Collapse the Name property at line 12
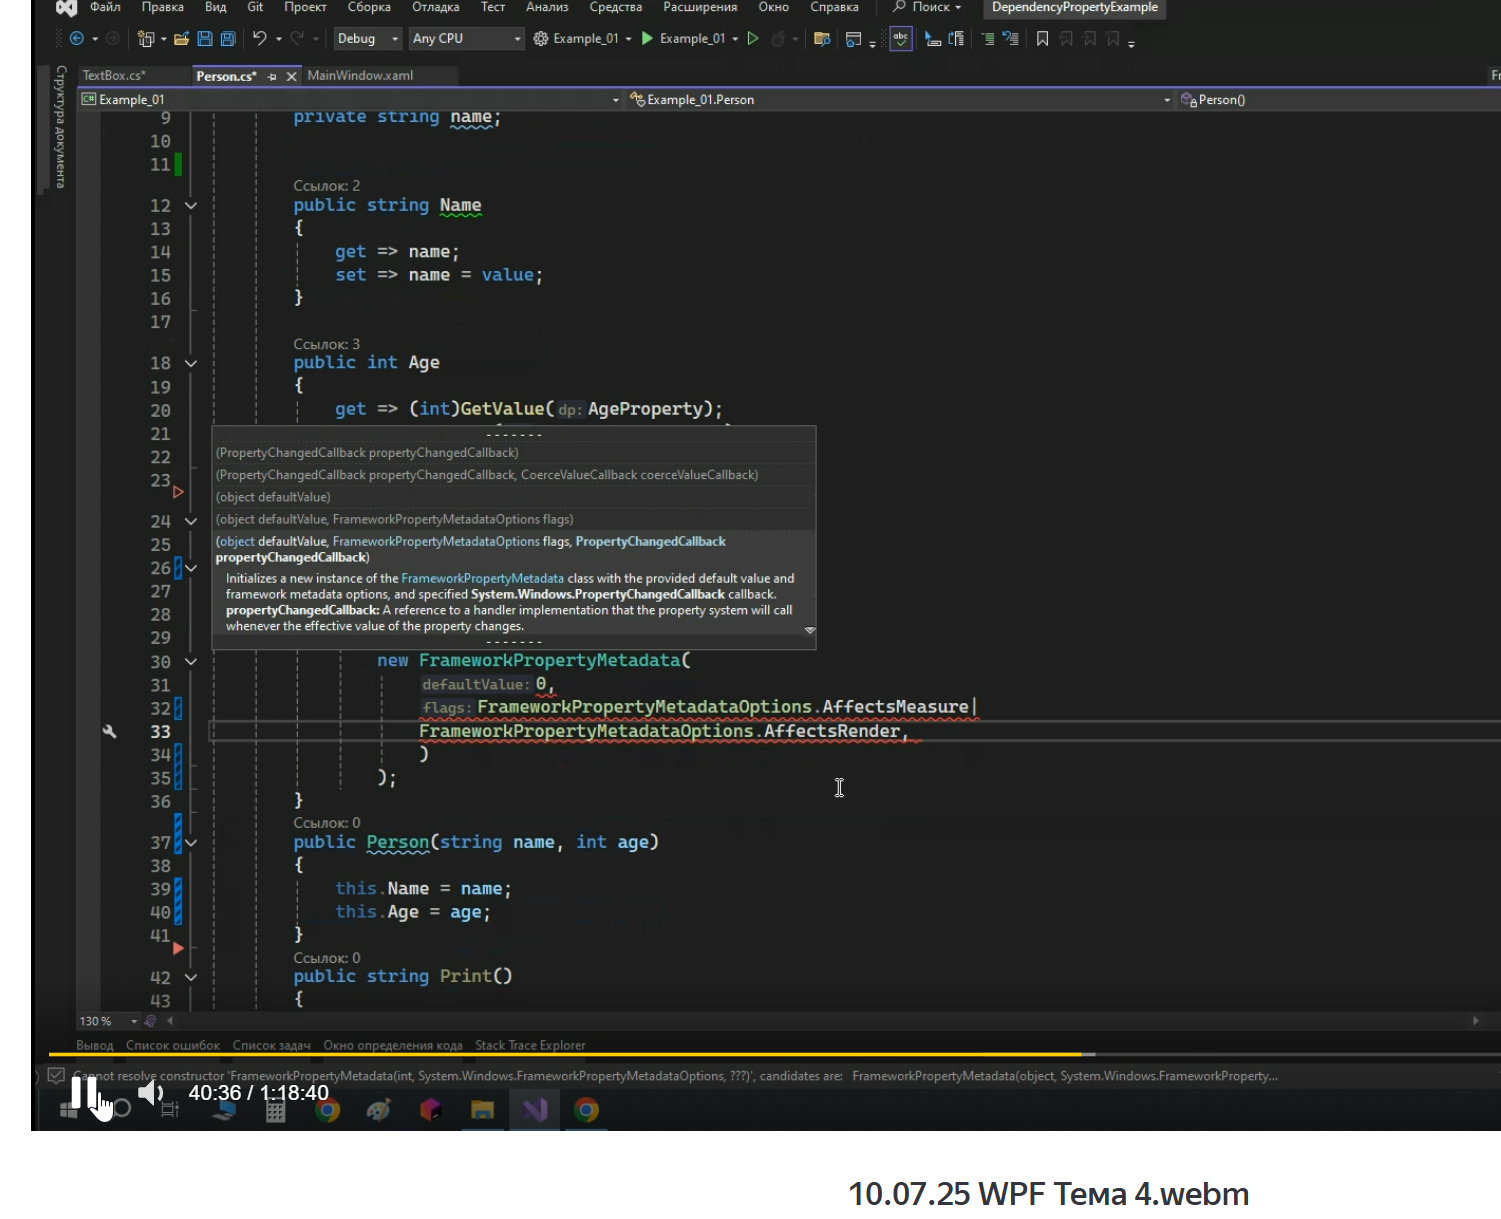 (x=190, y=206)
